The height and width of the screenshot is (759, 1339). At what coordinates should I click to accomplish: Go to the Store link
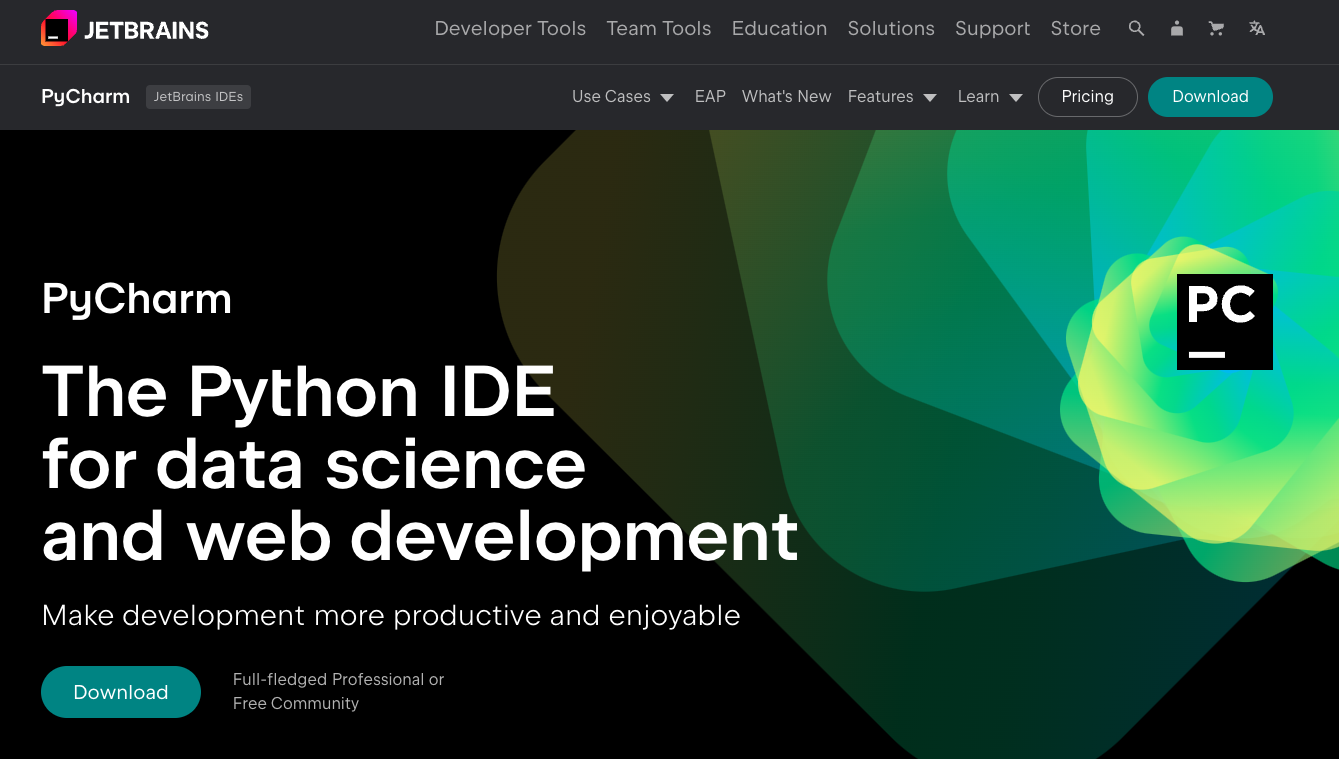click(1075, 29)
